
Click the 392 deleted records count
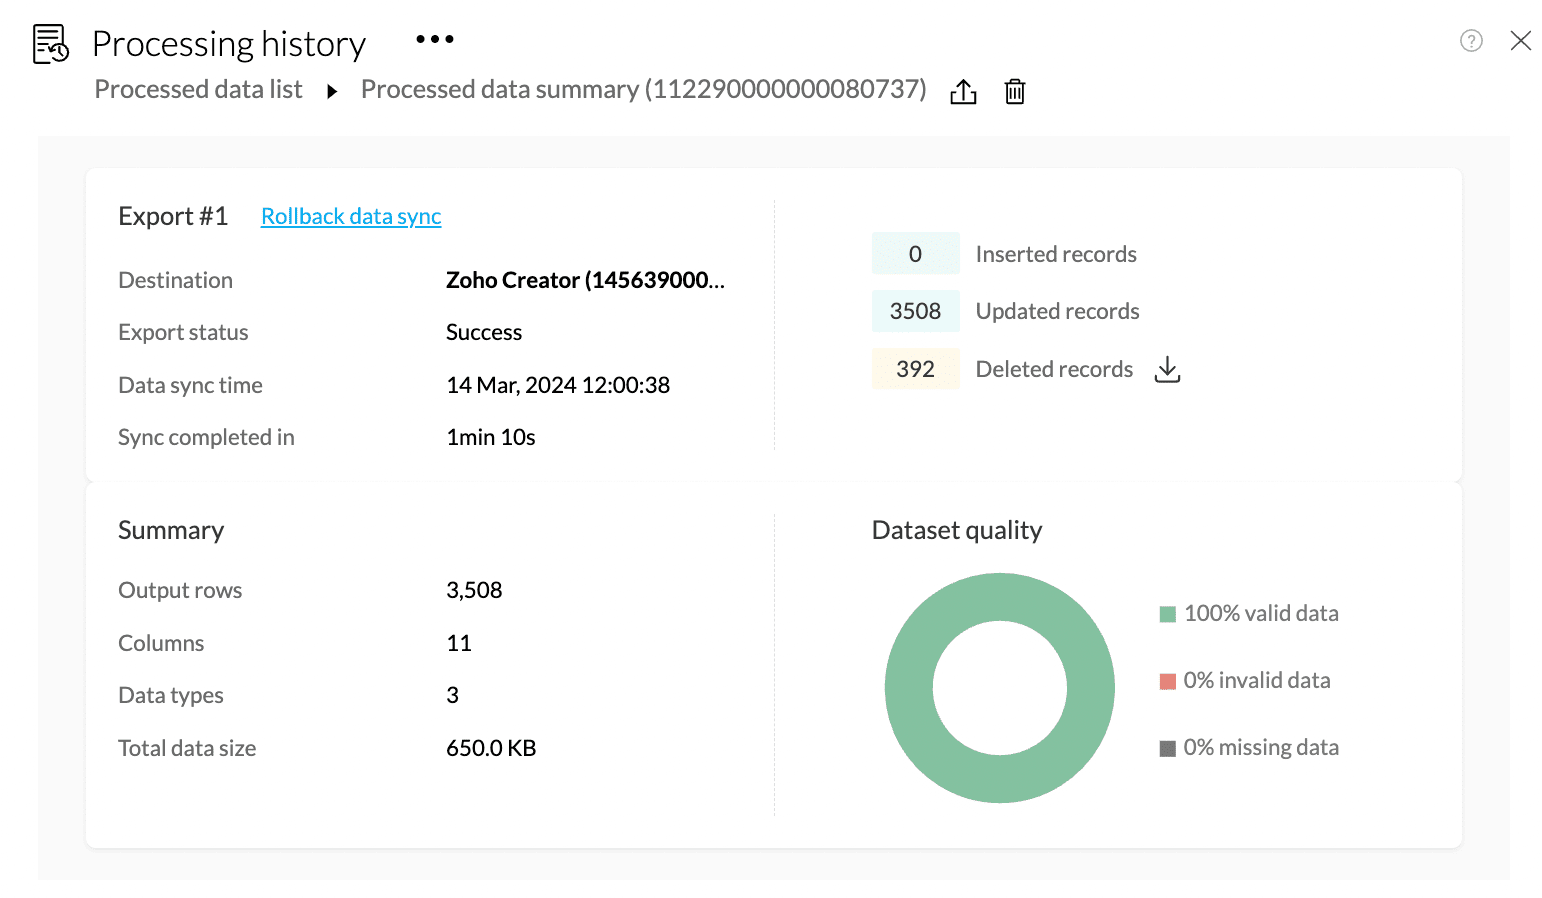(x=915, y=370)
